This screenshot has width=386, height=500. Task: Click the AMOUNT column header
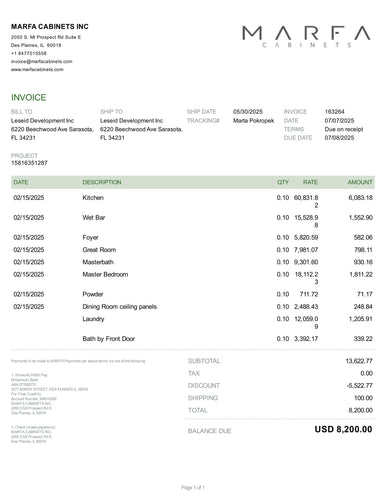360,182
